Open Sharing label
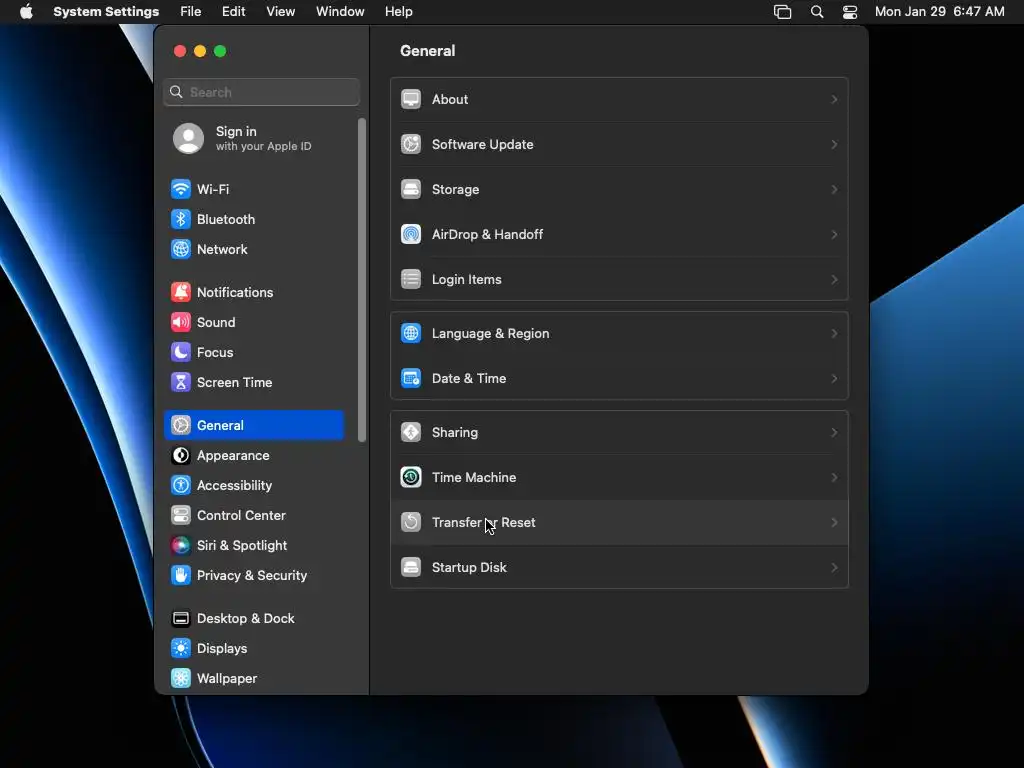 coord(455,433)
